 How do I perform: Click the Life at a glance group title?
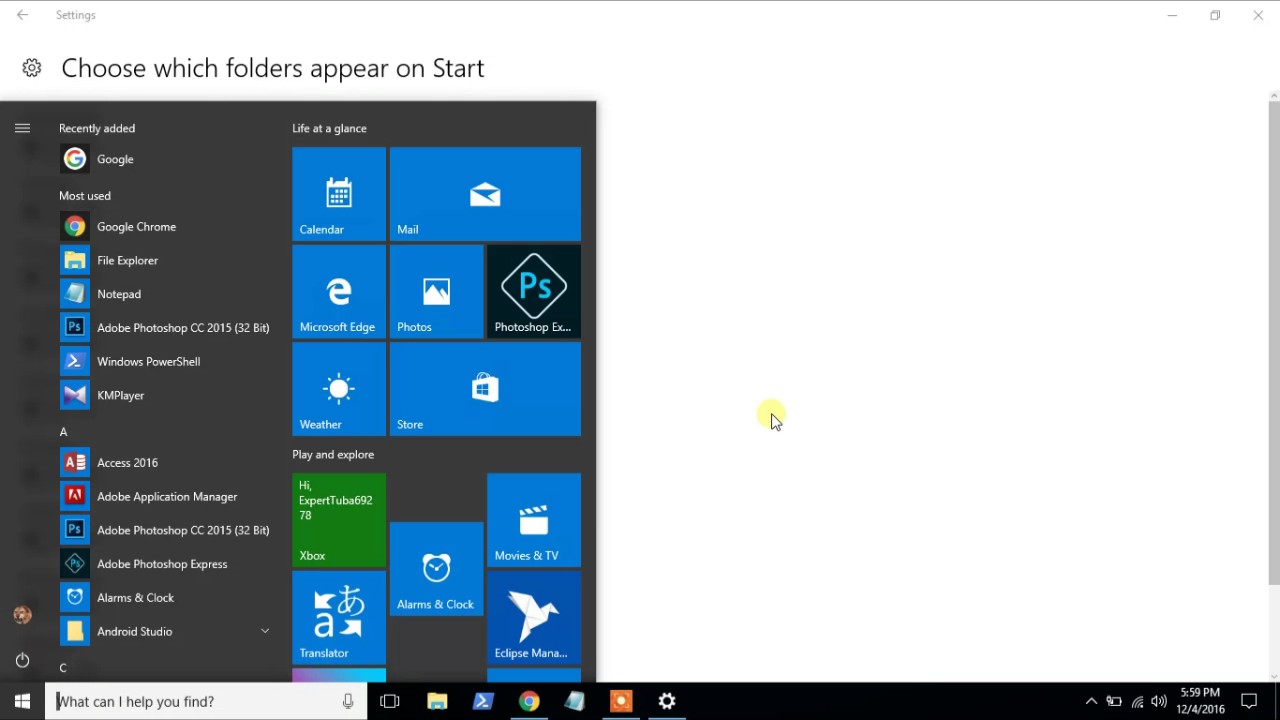[329, 128]
